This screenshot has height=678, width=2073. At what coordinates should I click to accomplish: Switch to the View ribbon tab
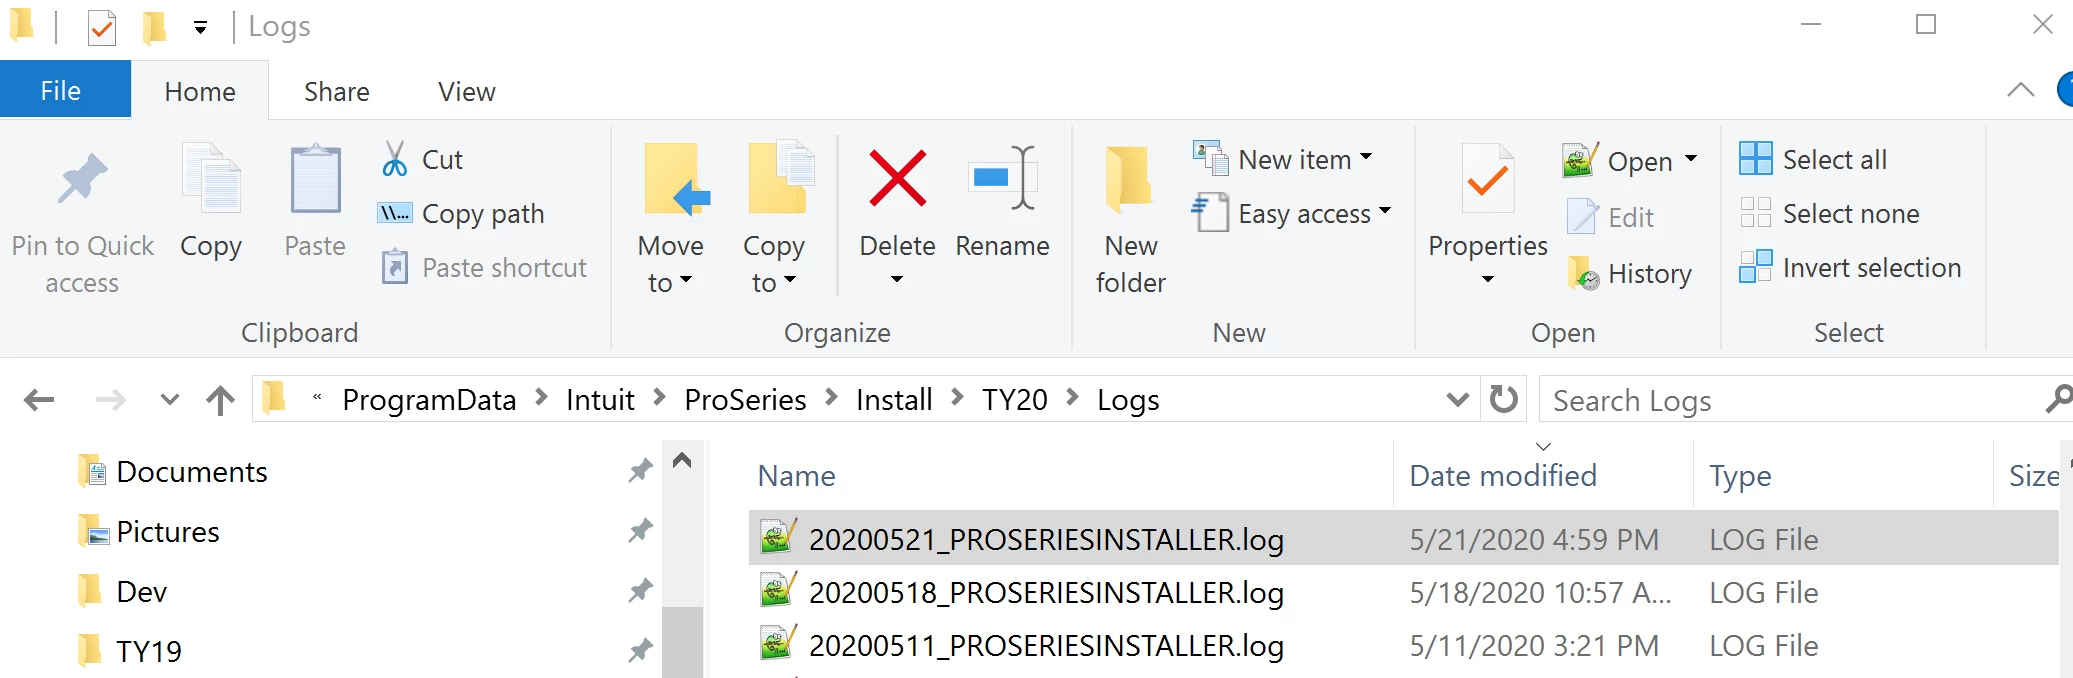tap(467, 91)
